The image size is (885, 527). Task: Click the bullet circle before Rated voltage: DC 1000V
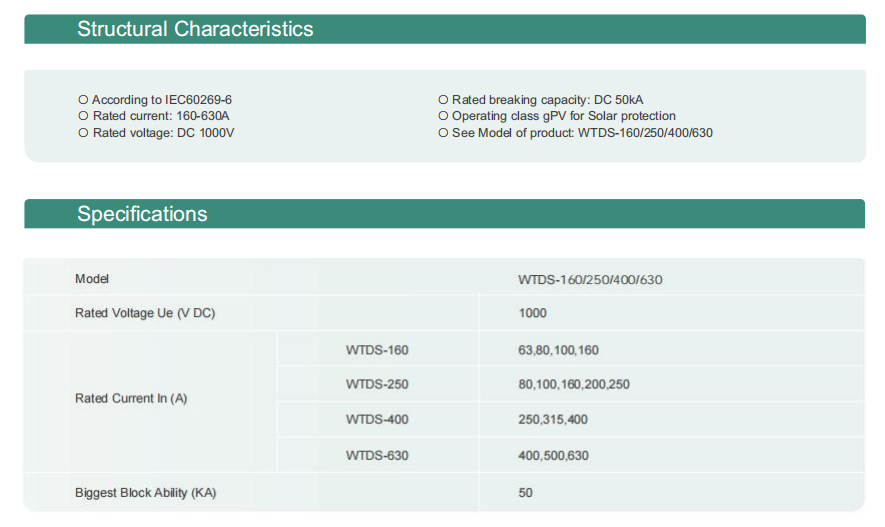click(83, 133)
